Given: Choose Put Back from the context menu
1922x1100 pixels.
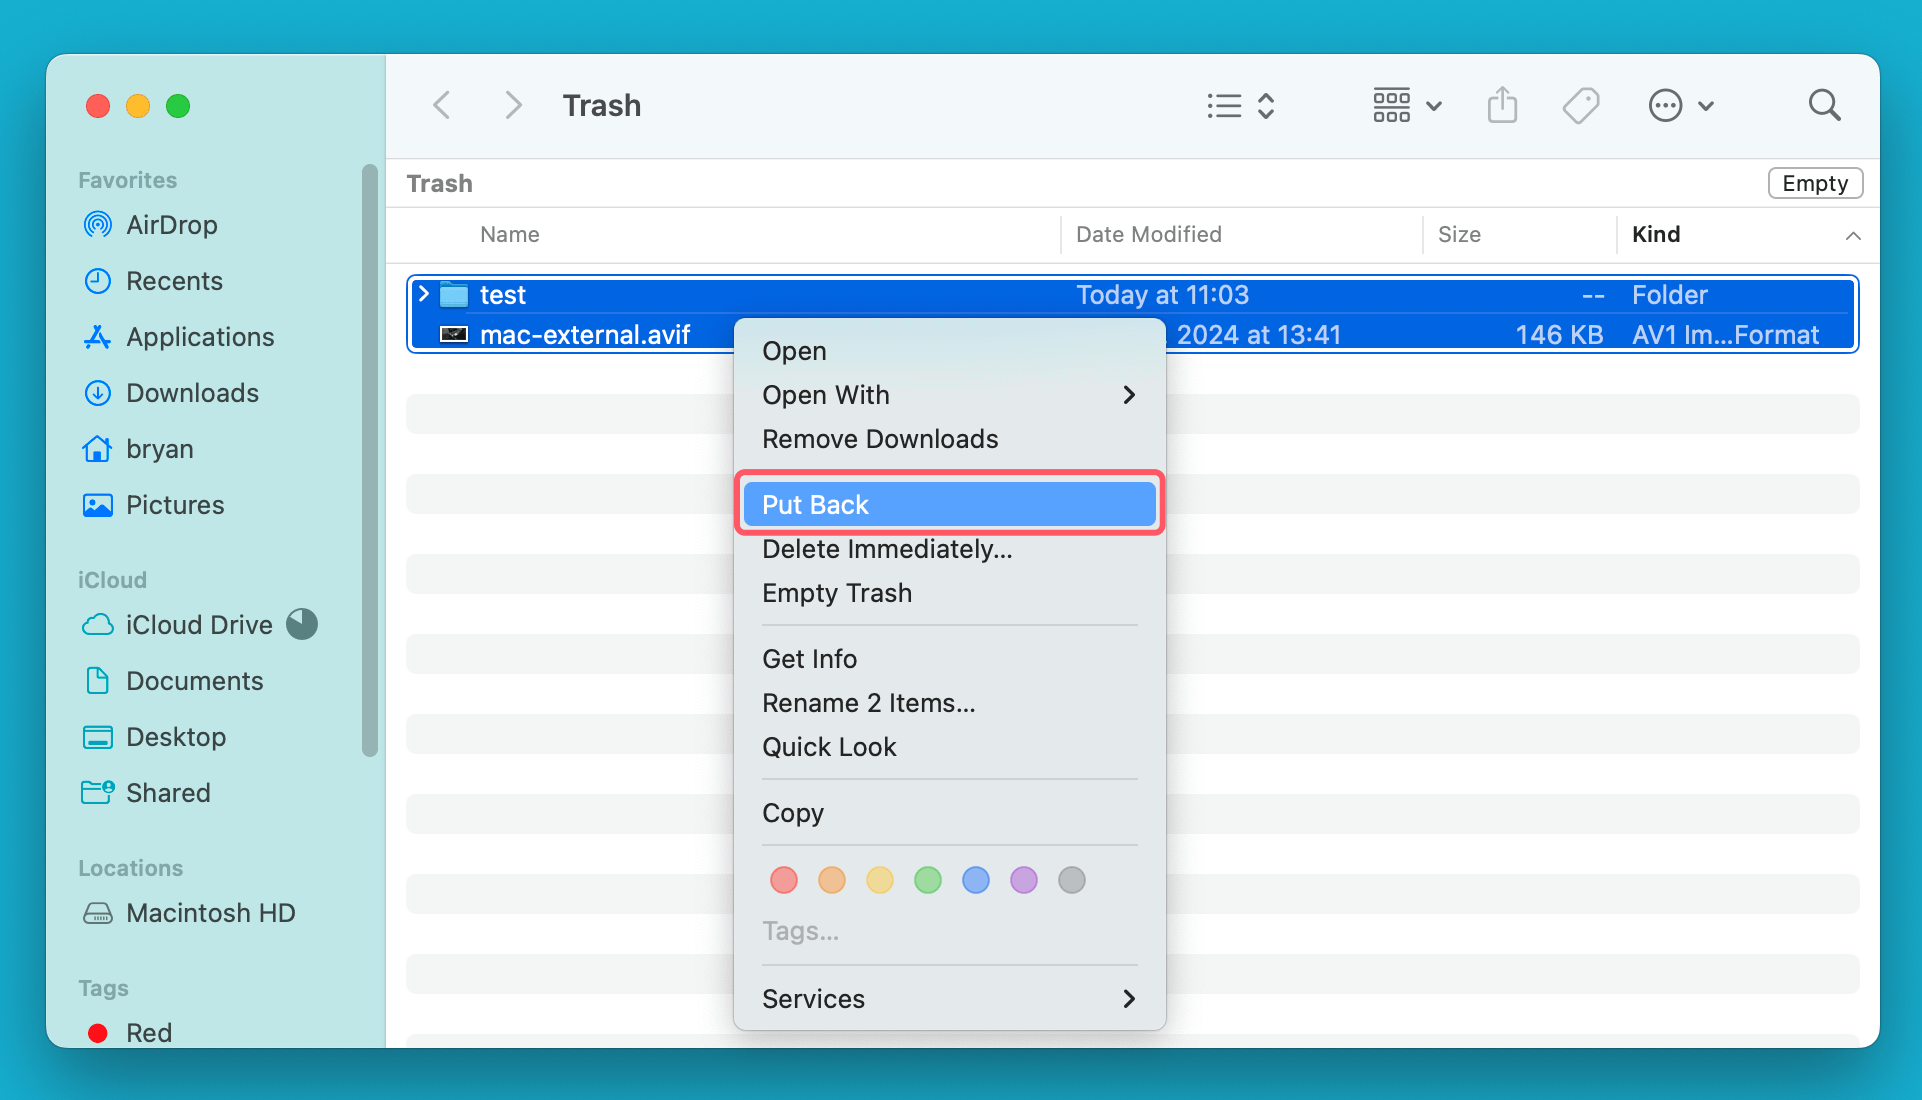Looking at the screenshot, I should (815, 504).
